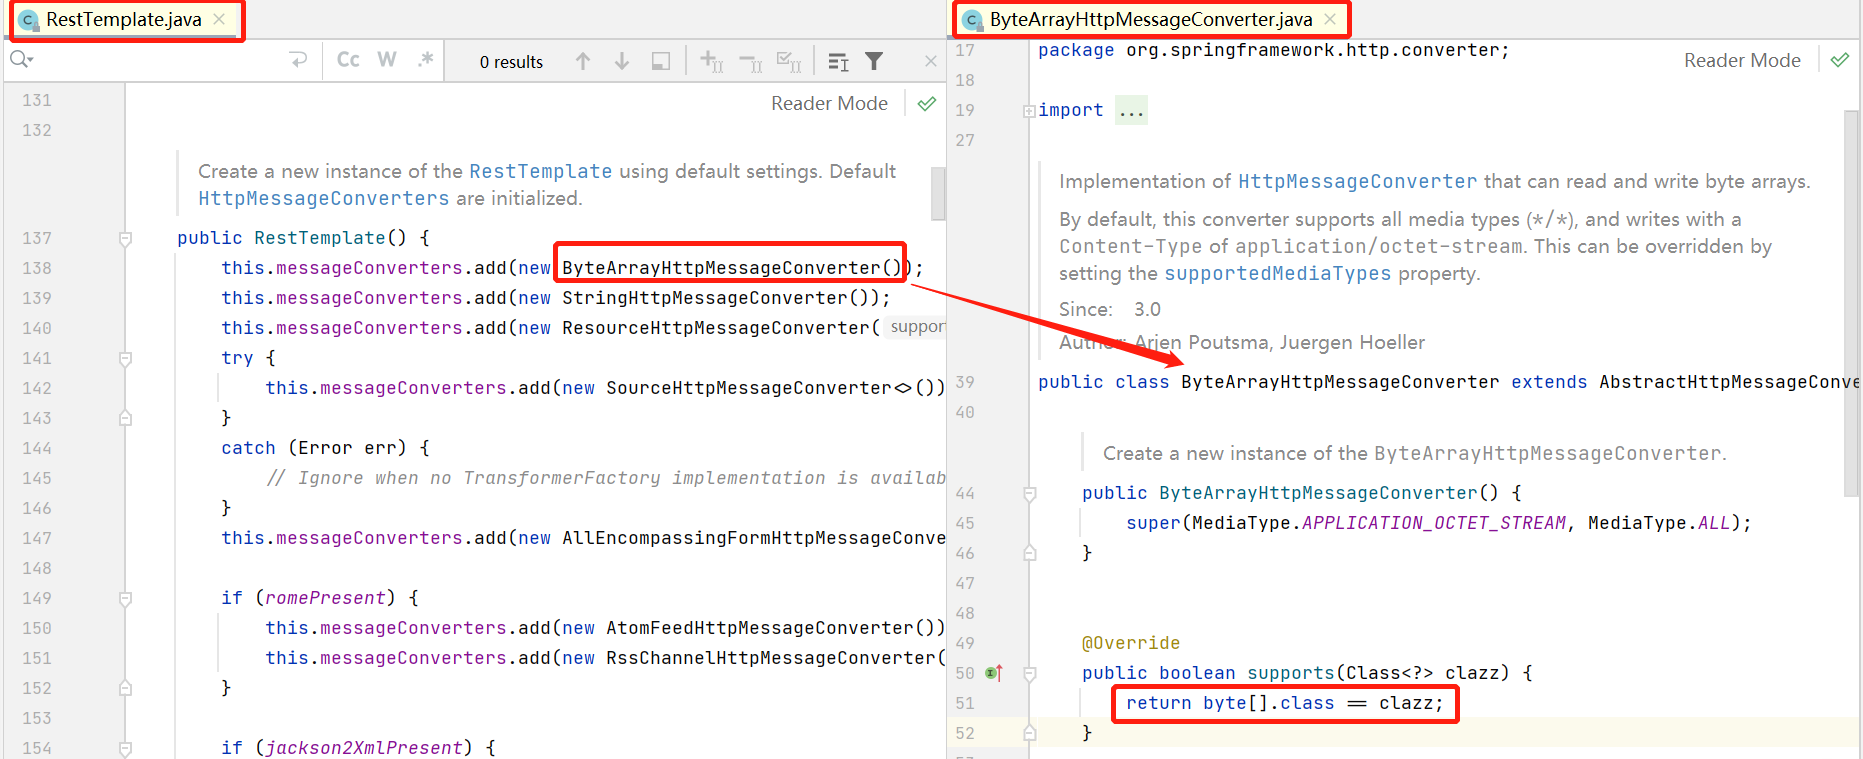Click green inspection checkmark in right editor
Screen dimensions: 1863x759
point(1840,61)
